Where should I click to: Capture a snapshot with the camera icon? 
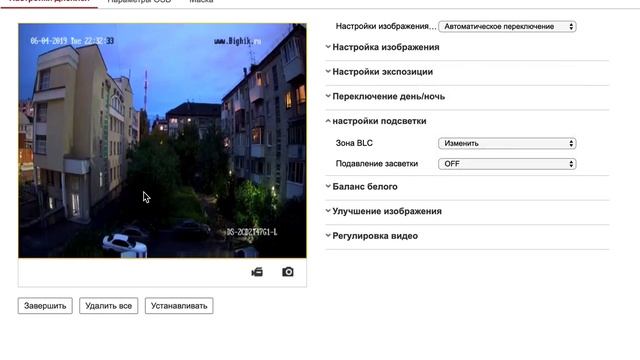click(288, 272)
